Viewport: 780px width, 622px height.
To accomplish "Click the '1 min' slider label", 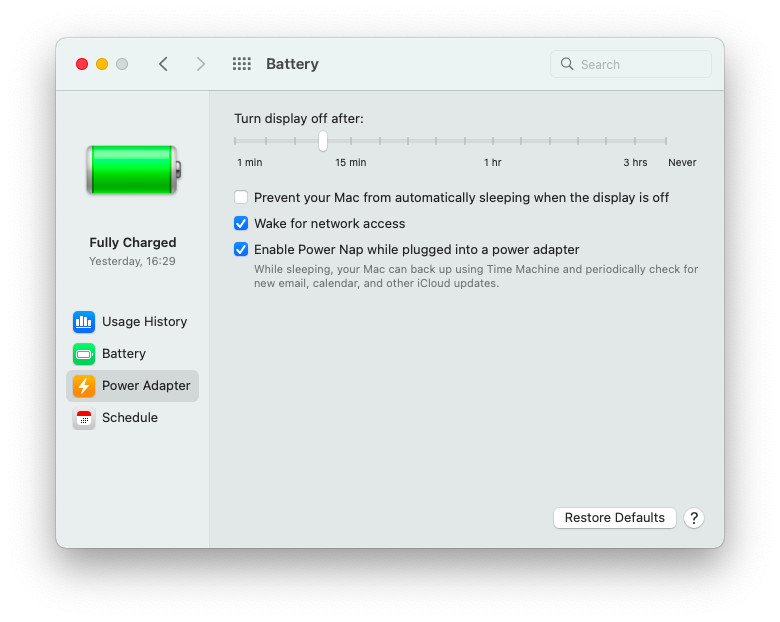I will coord(250,162).
